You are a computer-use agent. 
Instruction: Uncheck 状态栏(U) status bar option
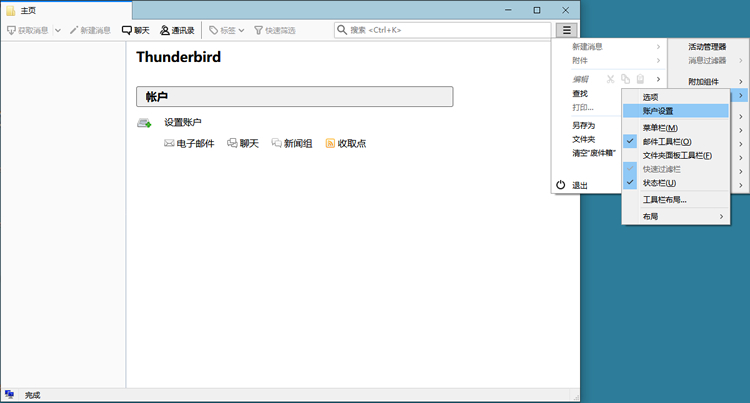676,183
